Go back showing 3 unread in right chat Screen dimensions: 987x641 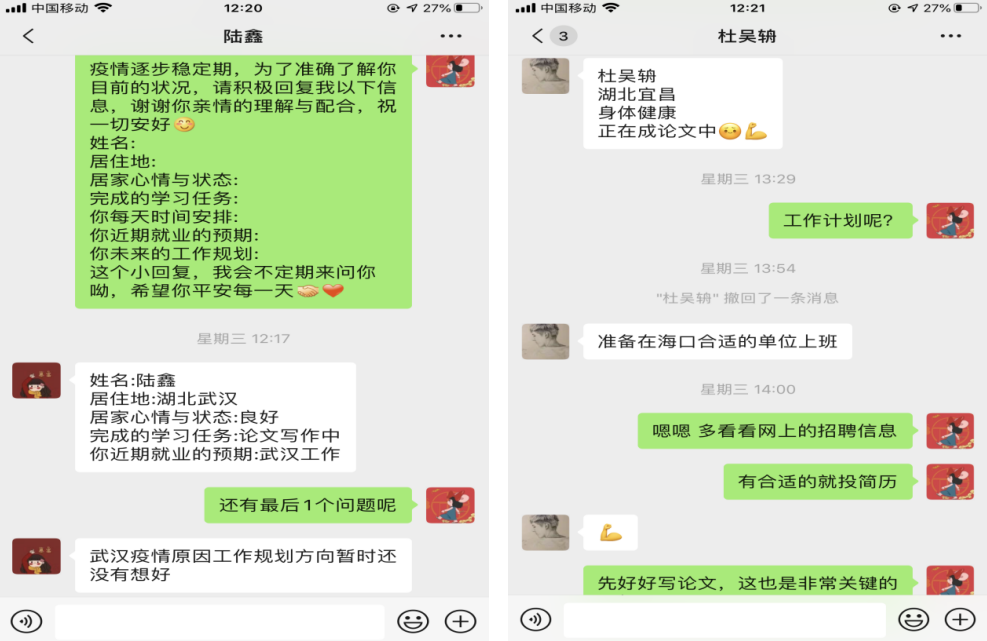553,36
